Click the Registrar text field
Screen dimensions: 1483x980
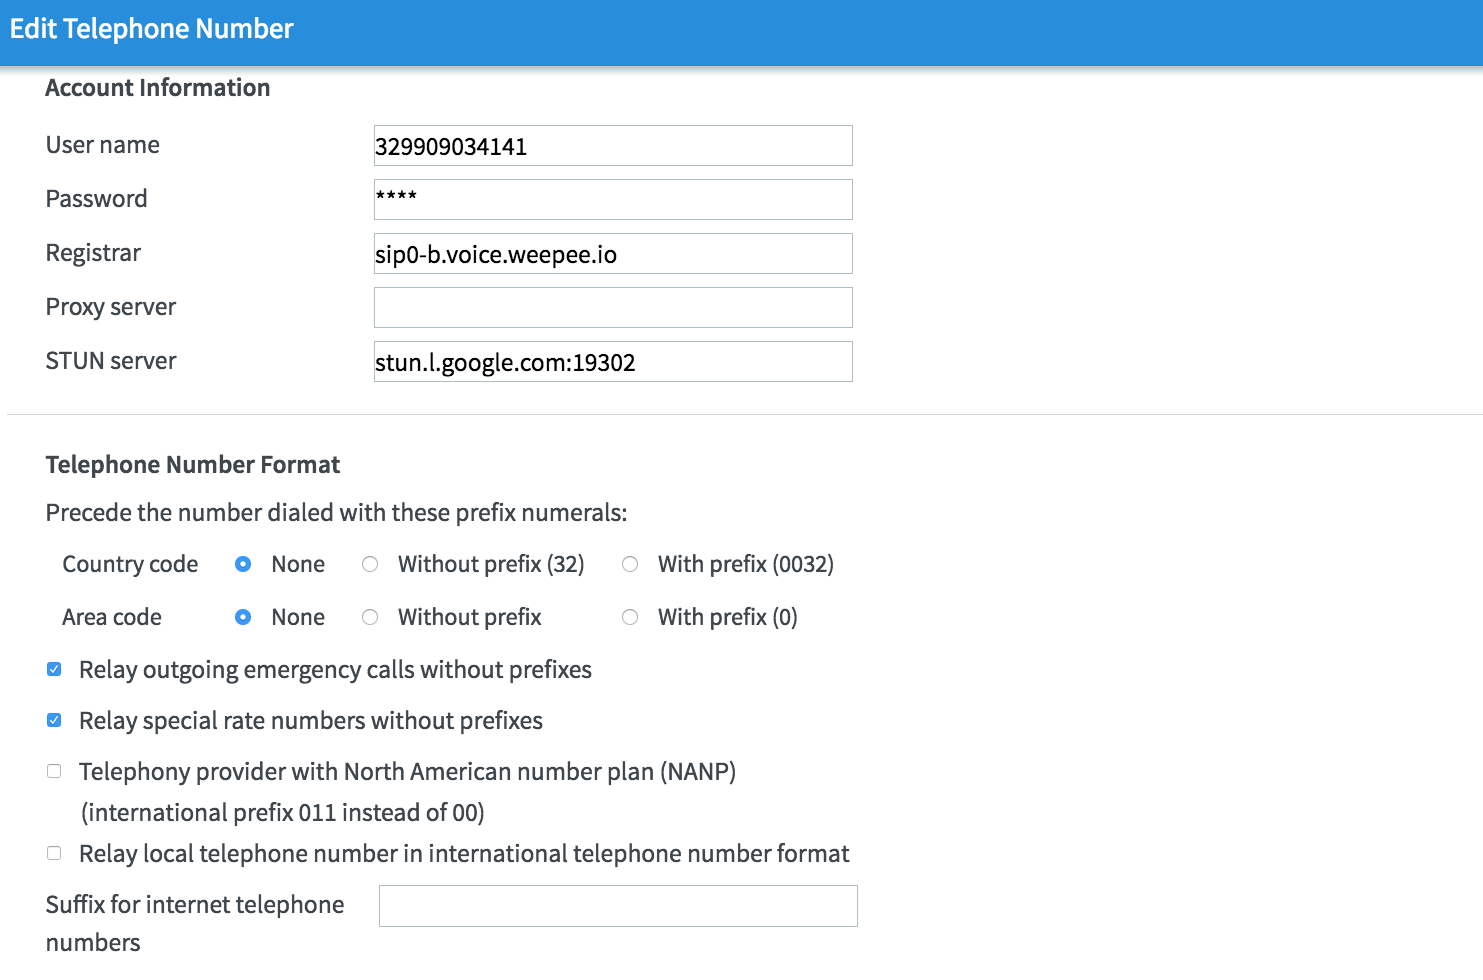click(612, 254)
